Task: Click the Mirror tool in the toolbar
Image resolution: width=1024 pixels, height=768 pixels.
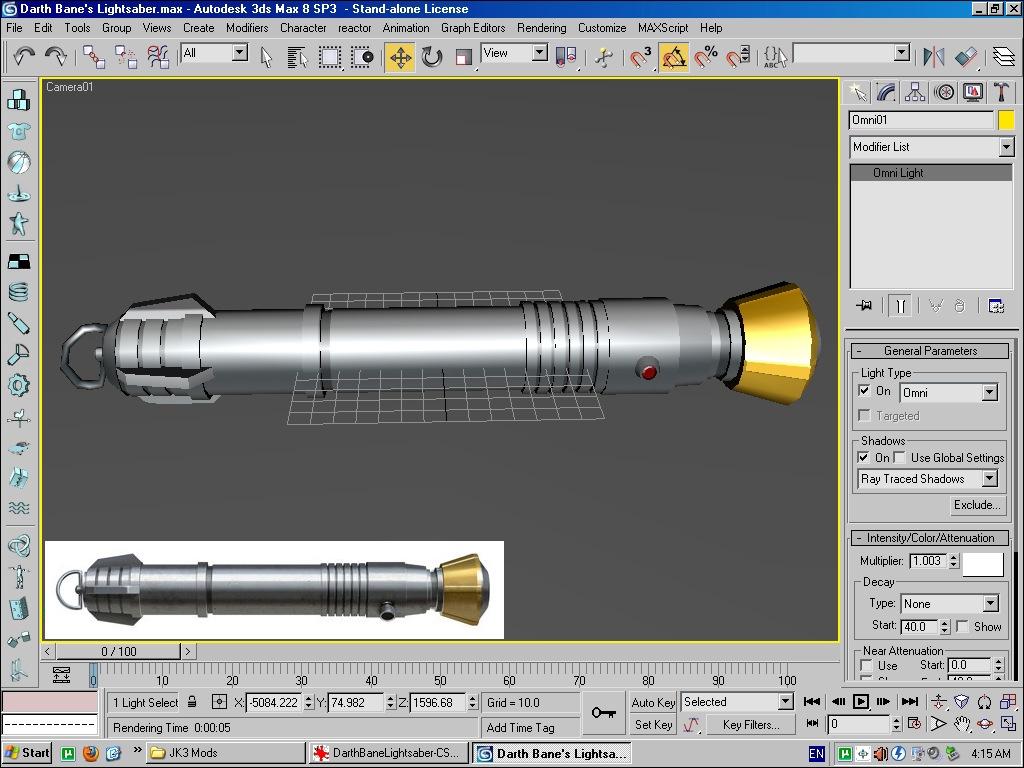Action: point(933,56)
